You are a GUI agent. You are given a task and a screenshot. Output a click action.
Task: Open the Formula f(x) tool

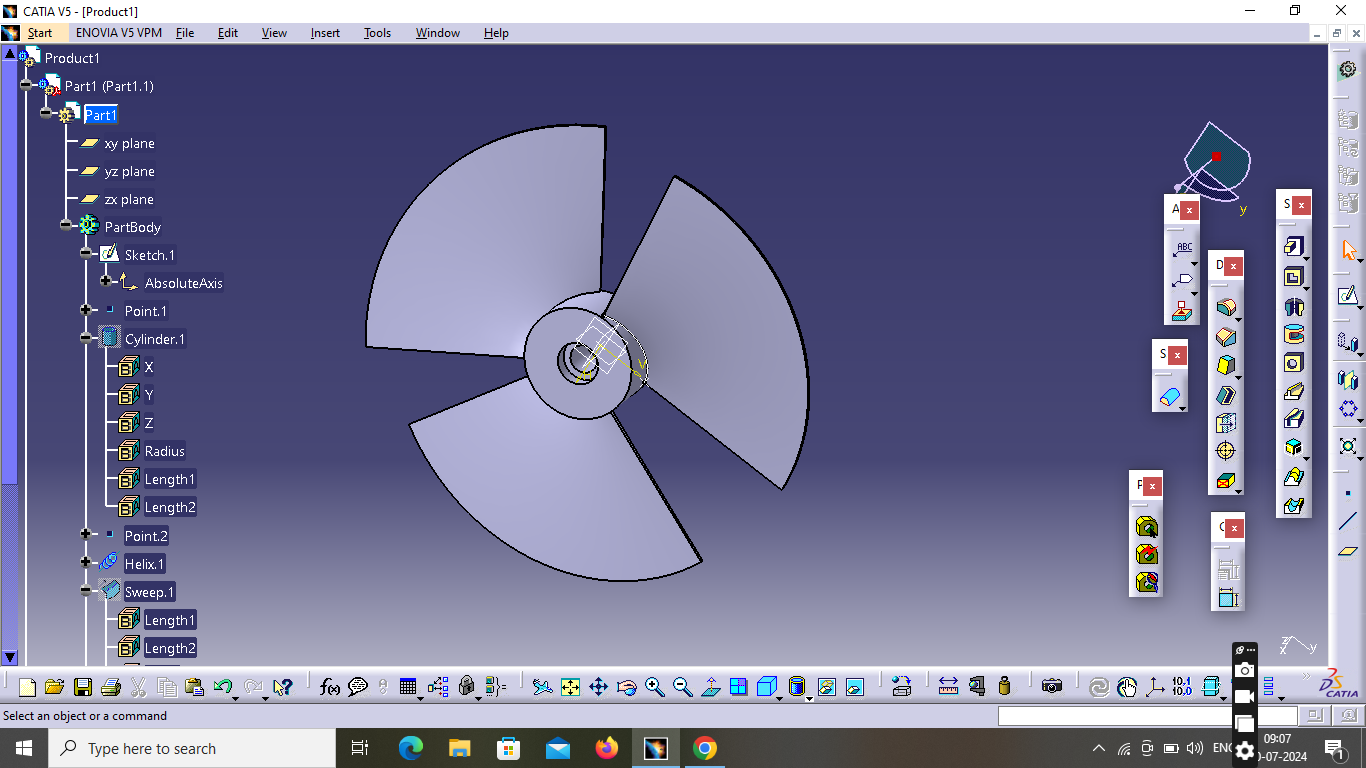pyautogui.click(x=330, y=687)
